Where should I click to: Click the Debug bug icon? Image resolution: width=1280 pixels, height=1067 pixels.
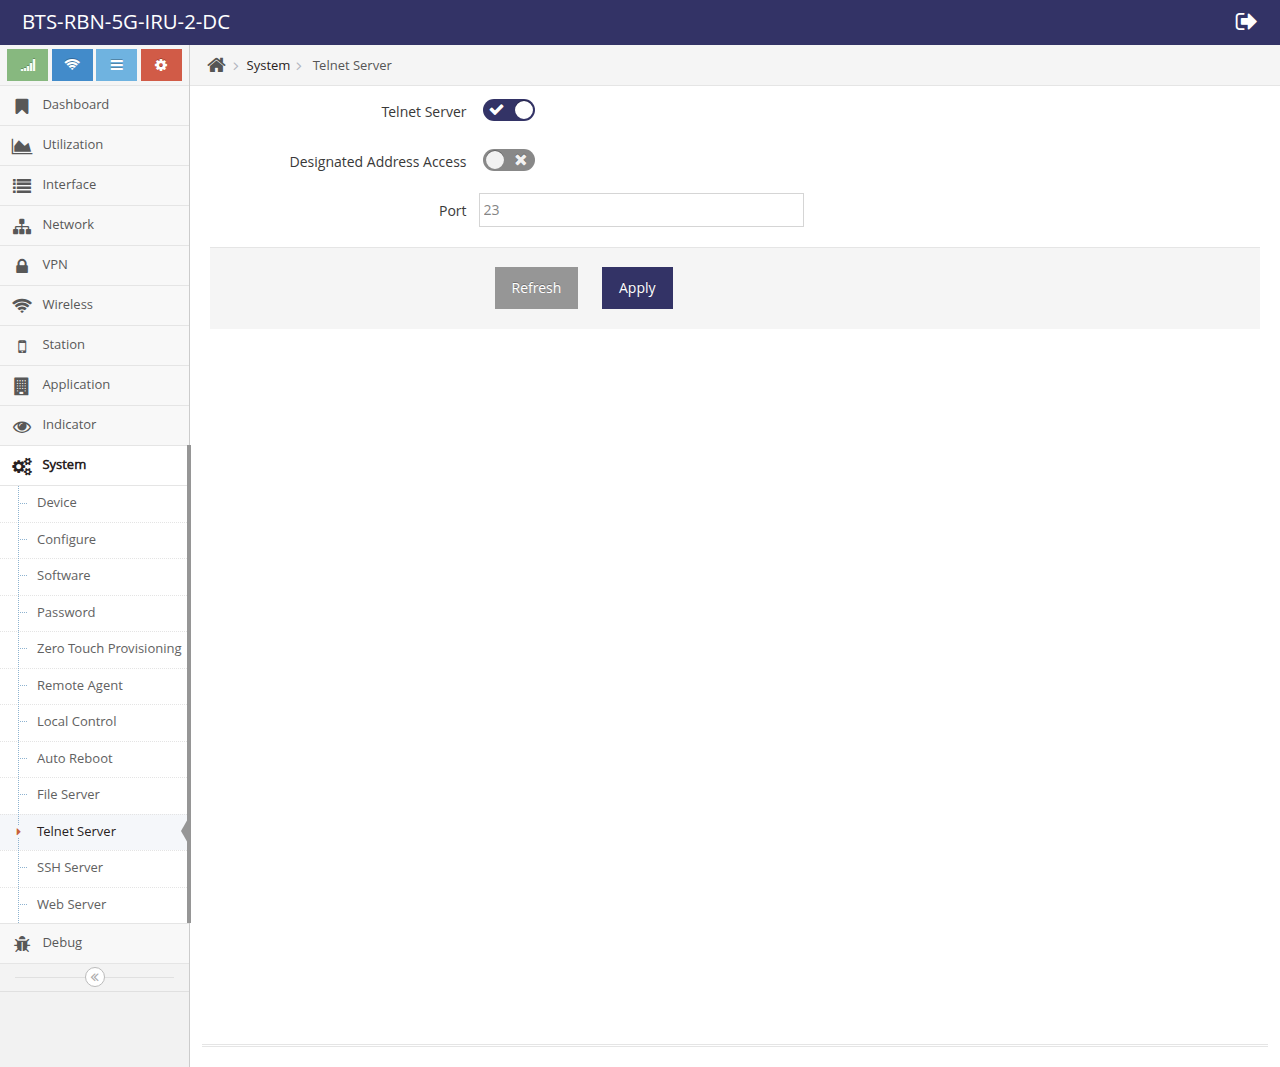[x=22, y=944]
